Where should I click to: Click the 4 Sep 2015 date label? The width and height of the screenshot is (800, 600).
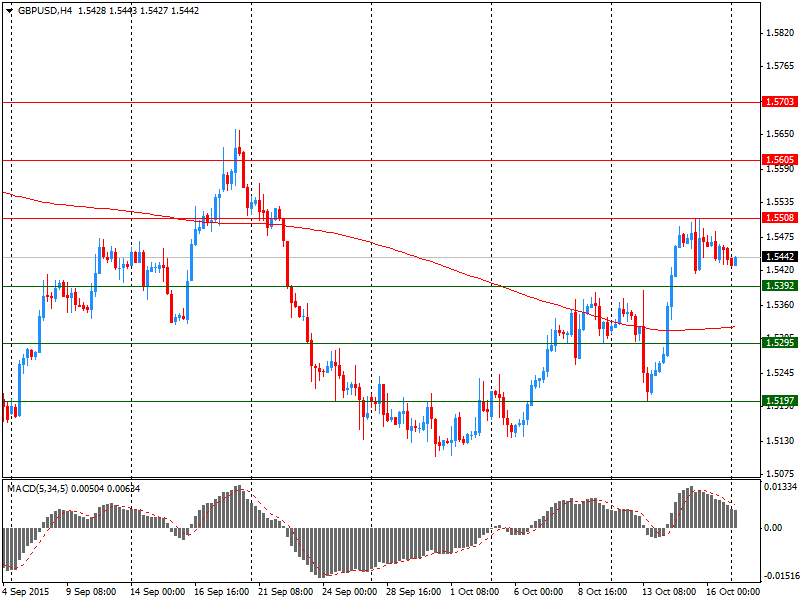click(26, 592)
